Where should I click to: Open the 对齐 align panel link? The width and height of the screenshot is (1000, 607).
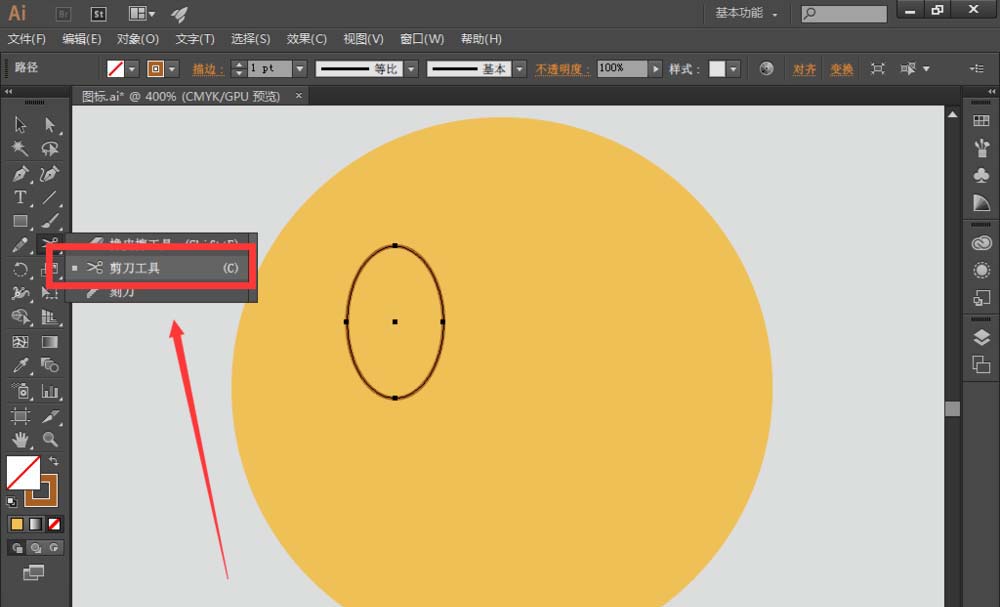804,69
